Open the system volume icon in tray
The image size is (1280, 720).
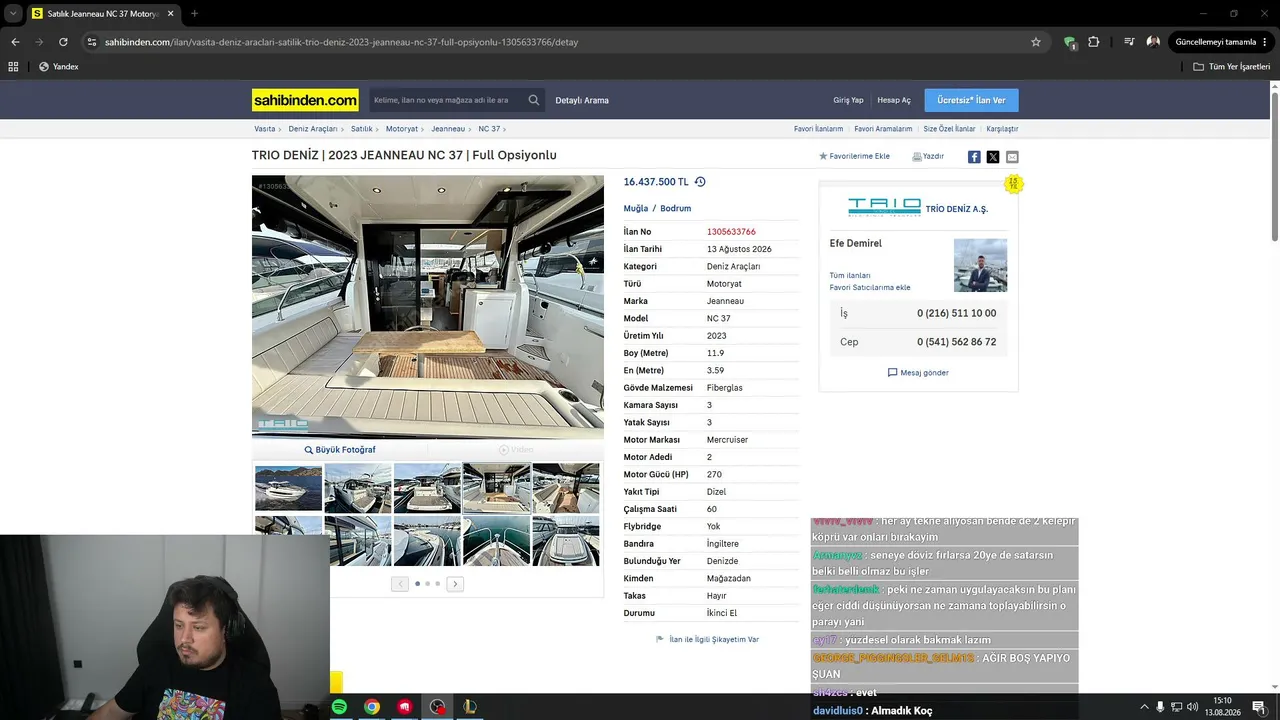[1192, 707]
